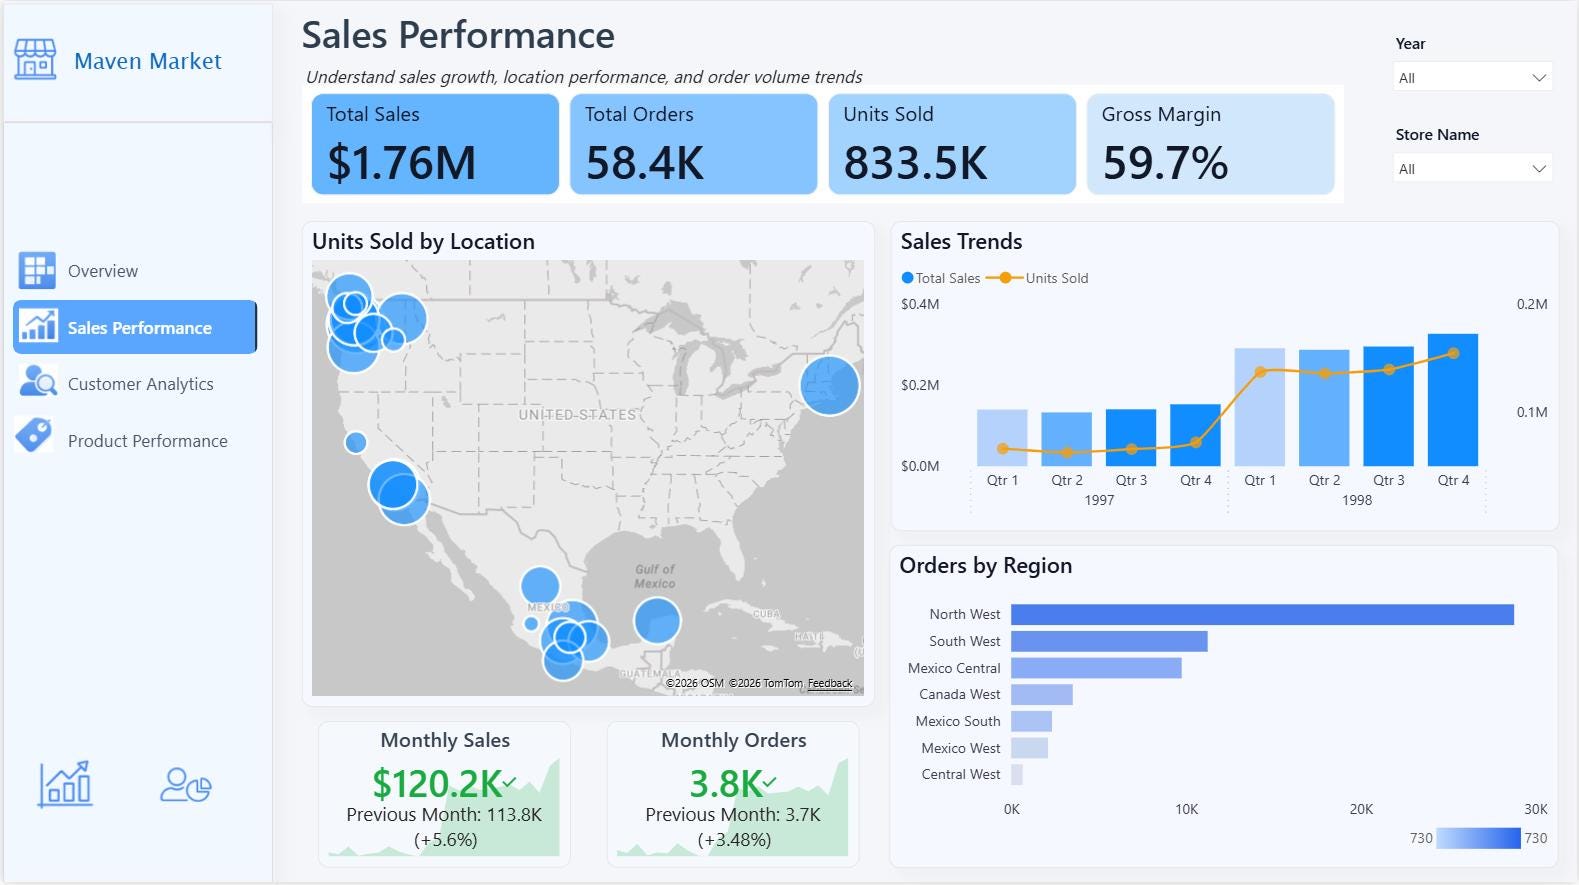Click the Monthly Orders KPI card
1579x885 pixels.
733,793
